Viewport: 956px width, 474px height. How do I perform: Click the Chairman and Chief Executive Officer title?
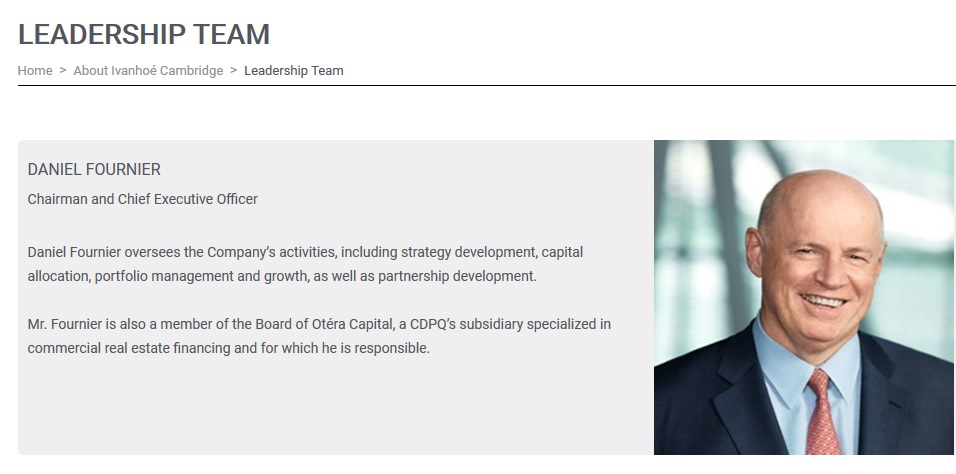(x=143, y=199)
